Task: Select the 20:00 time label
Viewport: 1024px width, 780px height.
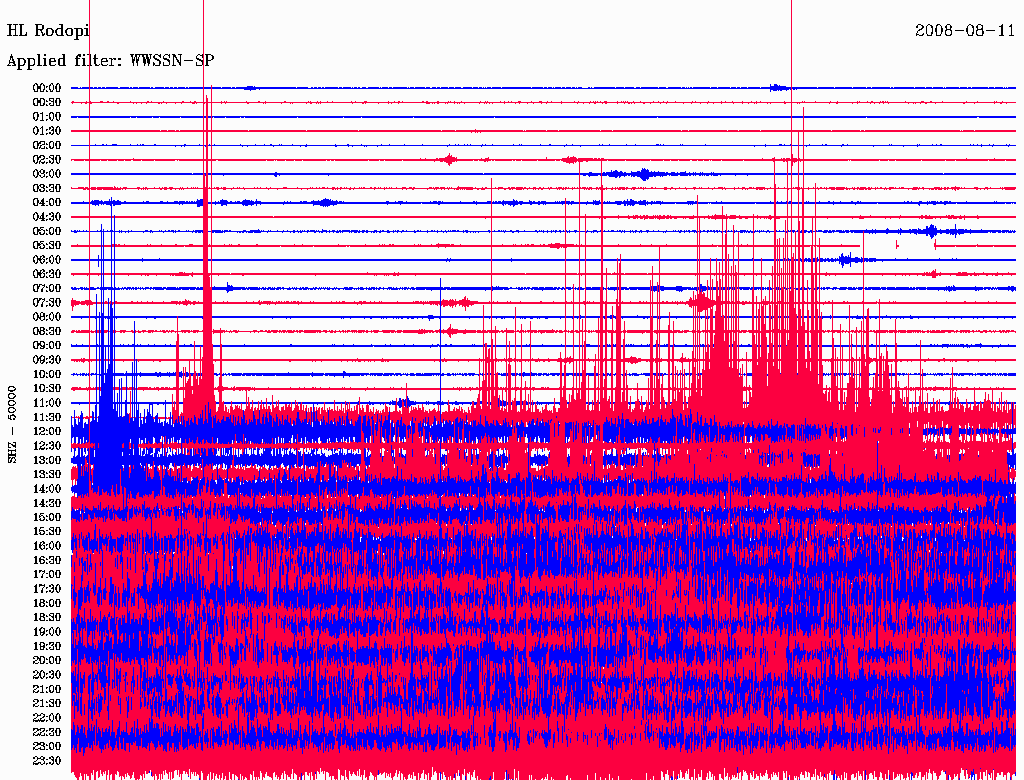Action: 47,660
